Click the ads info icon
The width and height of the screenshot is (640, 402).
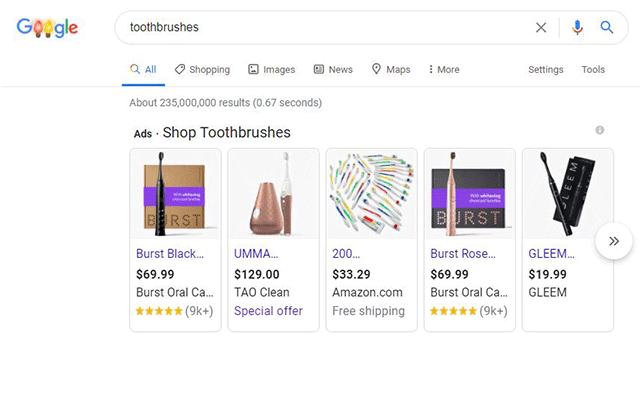(x=600, y=130)
